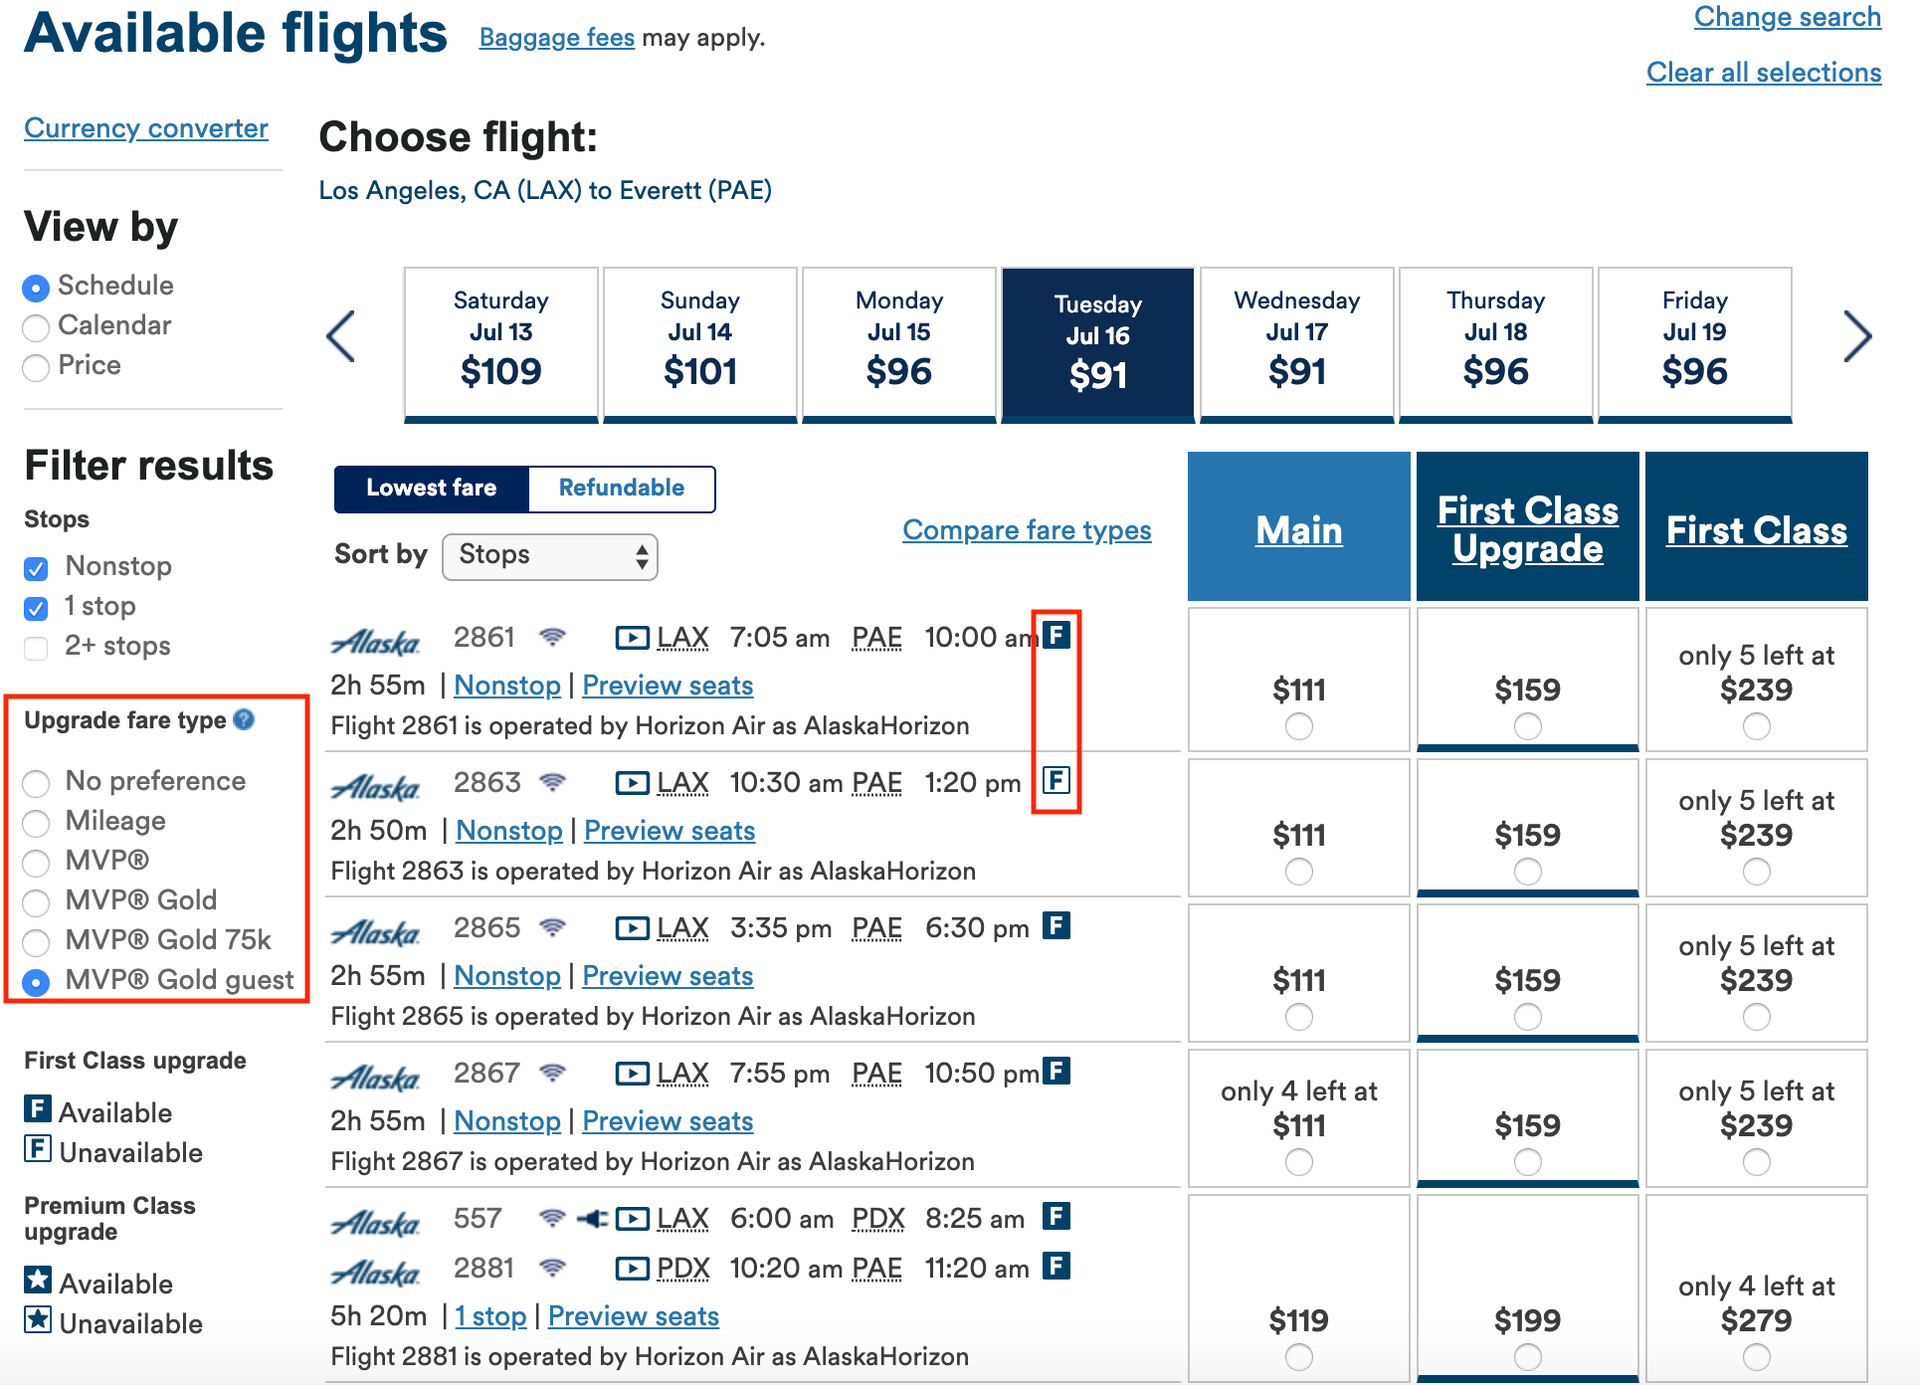Click the First Class available F icon on flight 2865
This screenshot has width=1920, height=1385.
click(x=1057, y=926)
